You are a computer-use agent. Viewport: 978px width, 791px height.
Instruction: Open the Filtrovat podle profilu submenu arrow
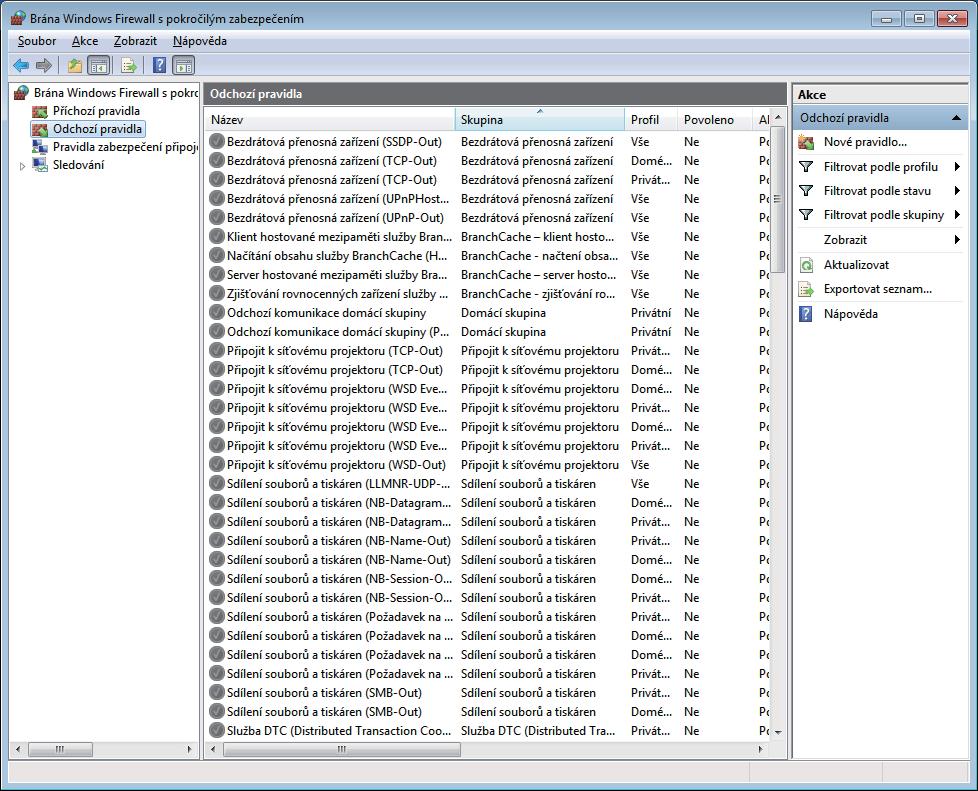[x=957, y=167]
